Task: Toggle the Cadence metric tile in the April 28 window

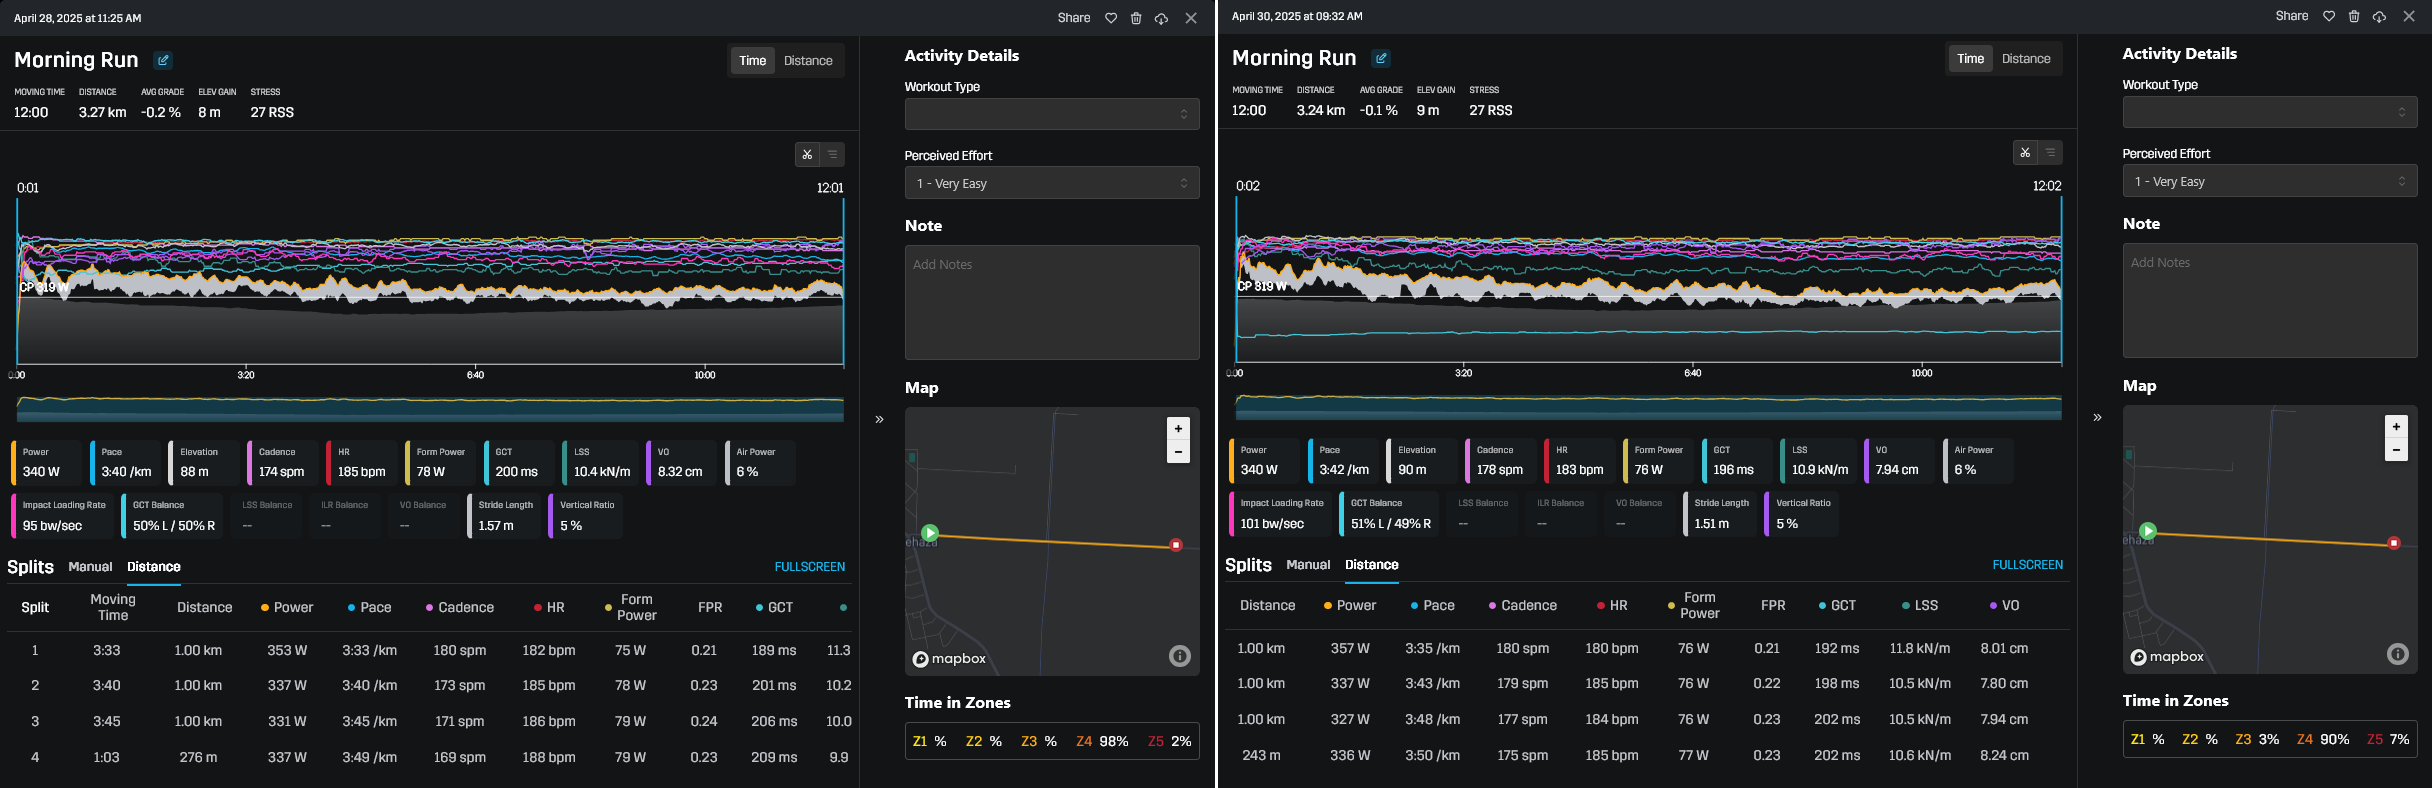Action: [282, 463]
